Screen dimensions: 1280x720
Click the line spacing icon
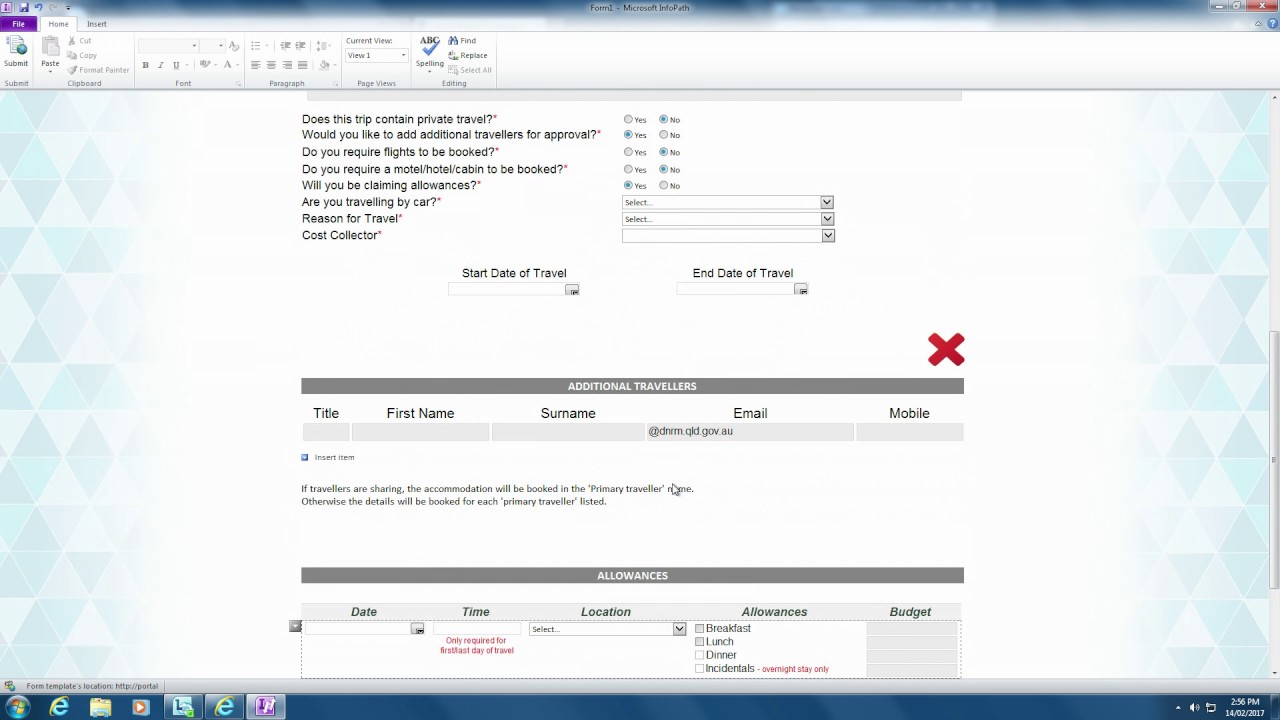point(321,46)
